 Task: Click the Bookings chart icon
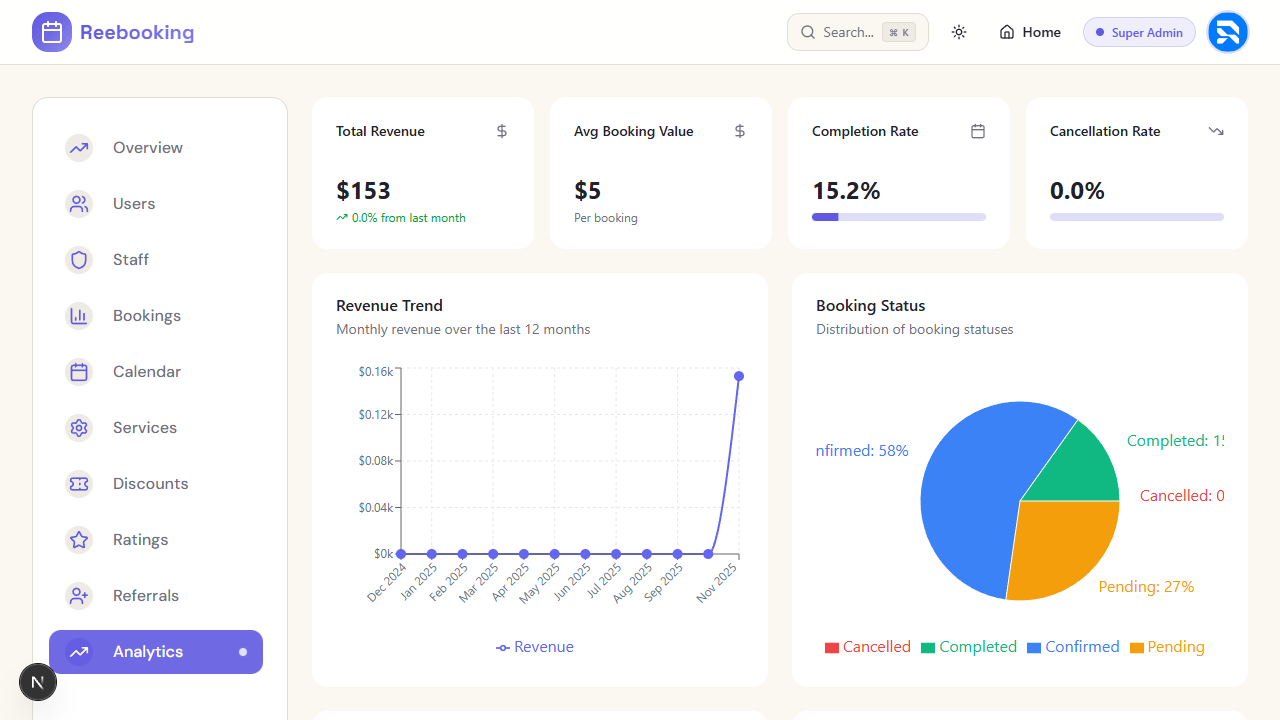[x=79, y=316]
